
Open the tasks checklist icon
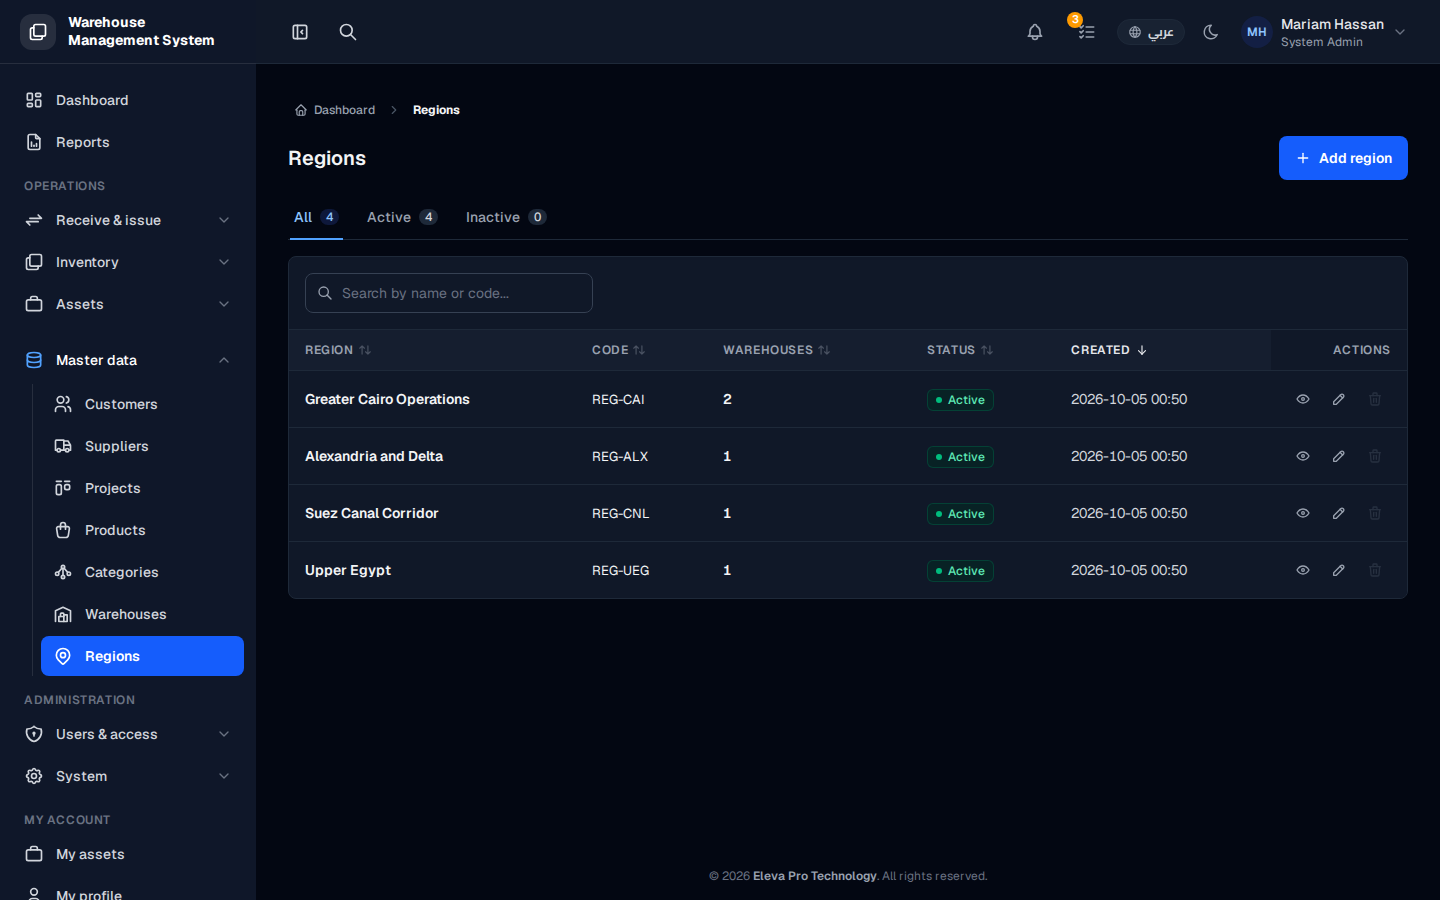coord(1086,32)
